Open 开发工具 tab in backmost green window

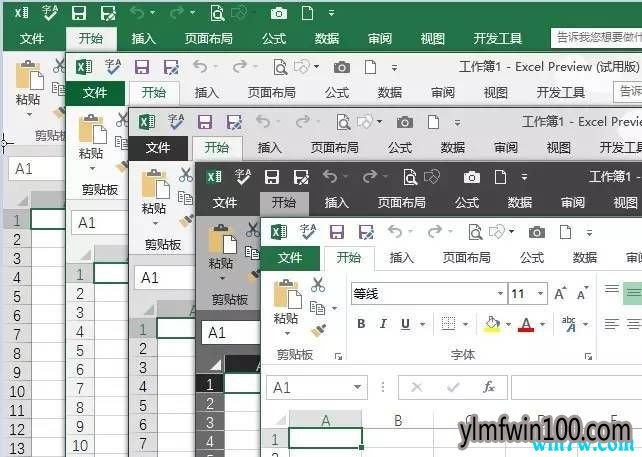[x=497, y=38]
